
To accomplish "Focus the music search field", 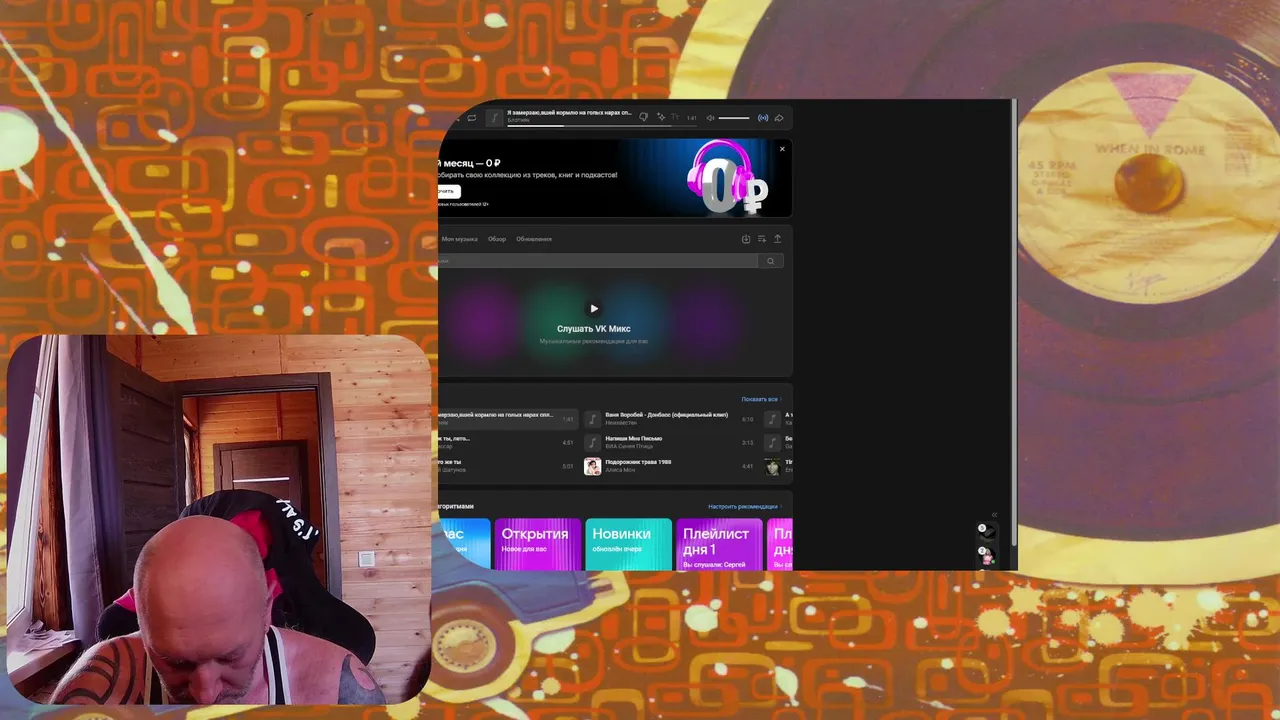I will click(598, 261).
